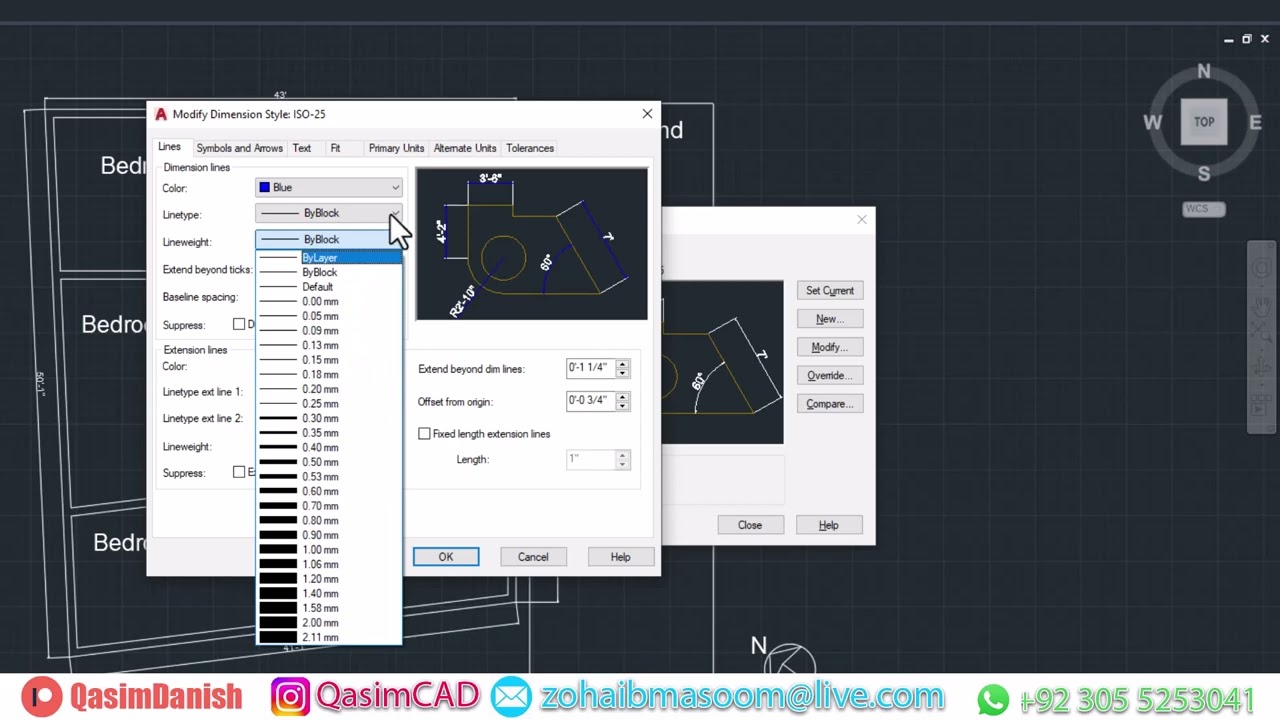Open dimension line Linetype dropdown
Viewport: 1280px width, 720px height.
[329, 213]
